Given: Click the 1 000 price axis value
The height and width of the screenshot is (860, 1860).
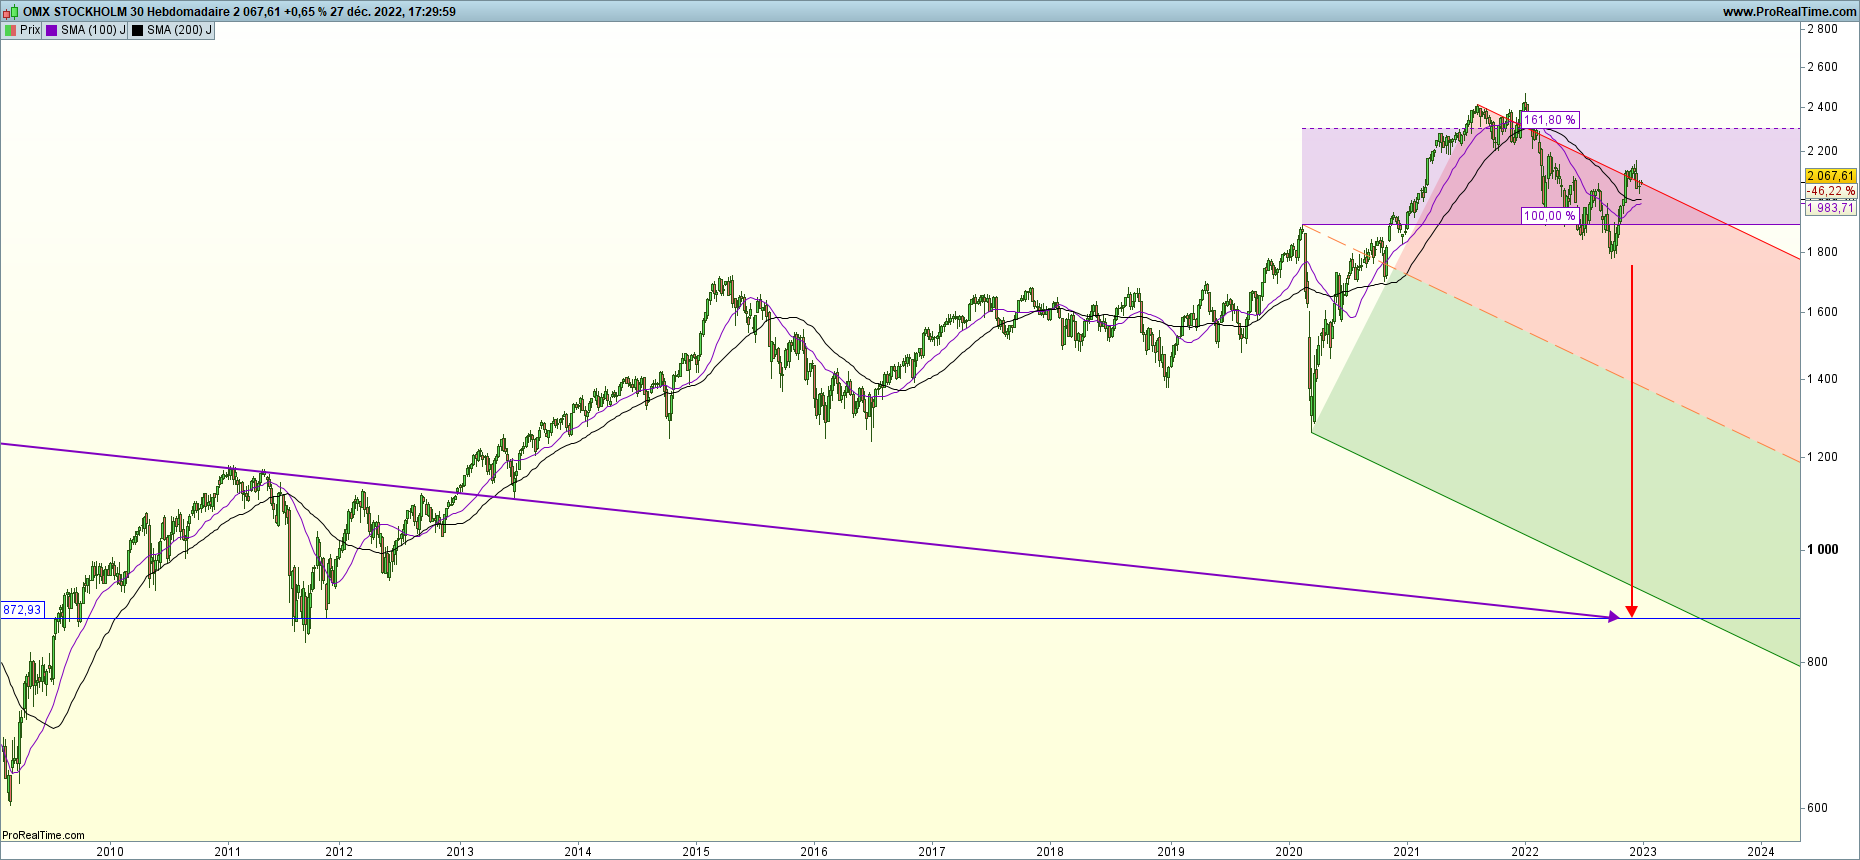Looking at the screenshot, I should pyautogui.click(x=1822, y=549).
